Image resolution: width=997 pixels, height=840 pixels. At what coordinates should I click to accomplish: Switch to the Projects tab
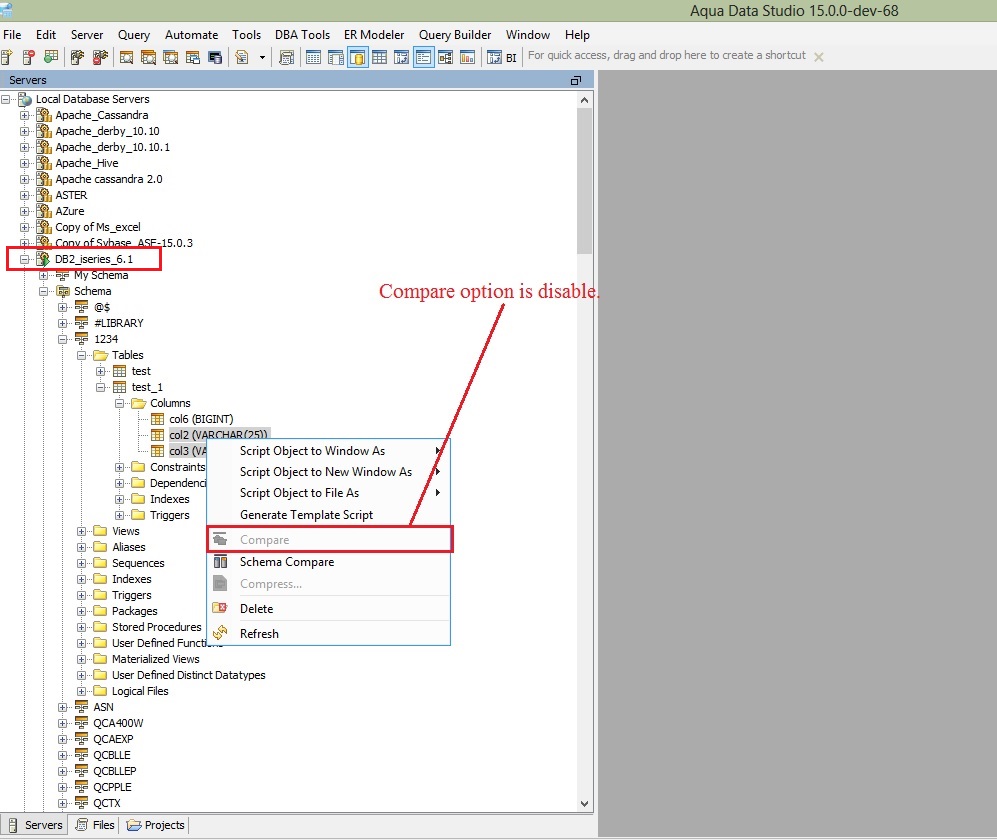pos(156,825)
